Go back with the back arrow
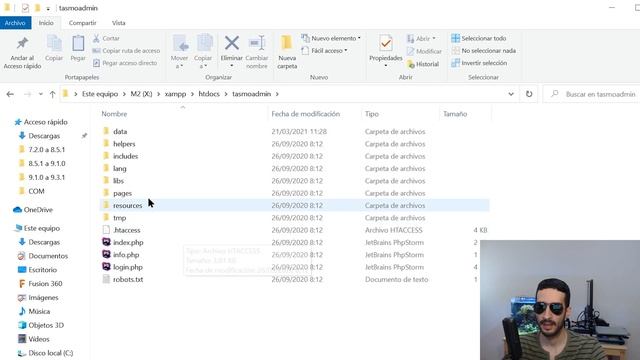 click(10, 94)
